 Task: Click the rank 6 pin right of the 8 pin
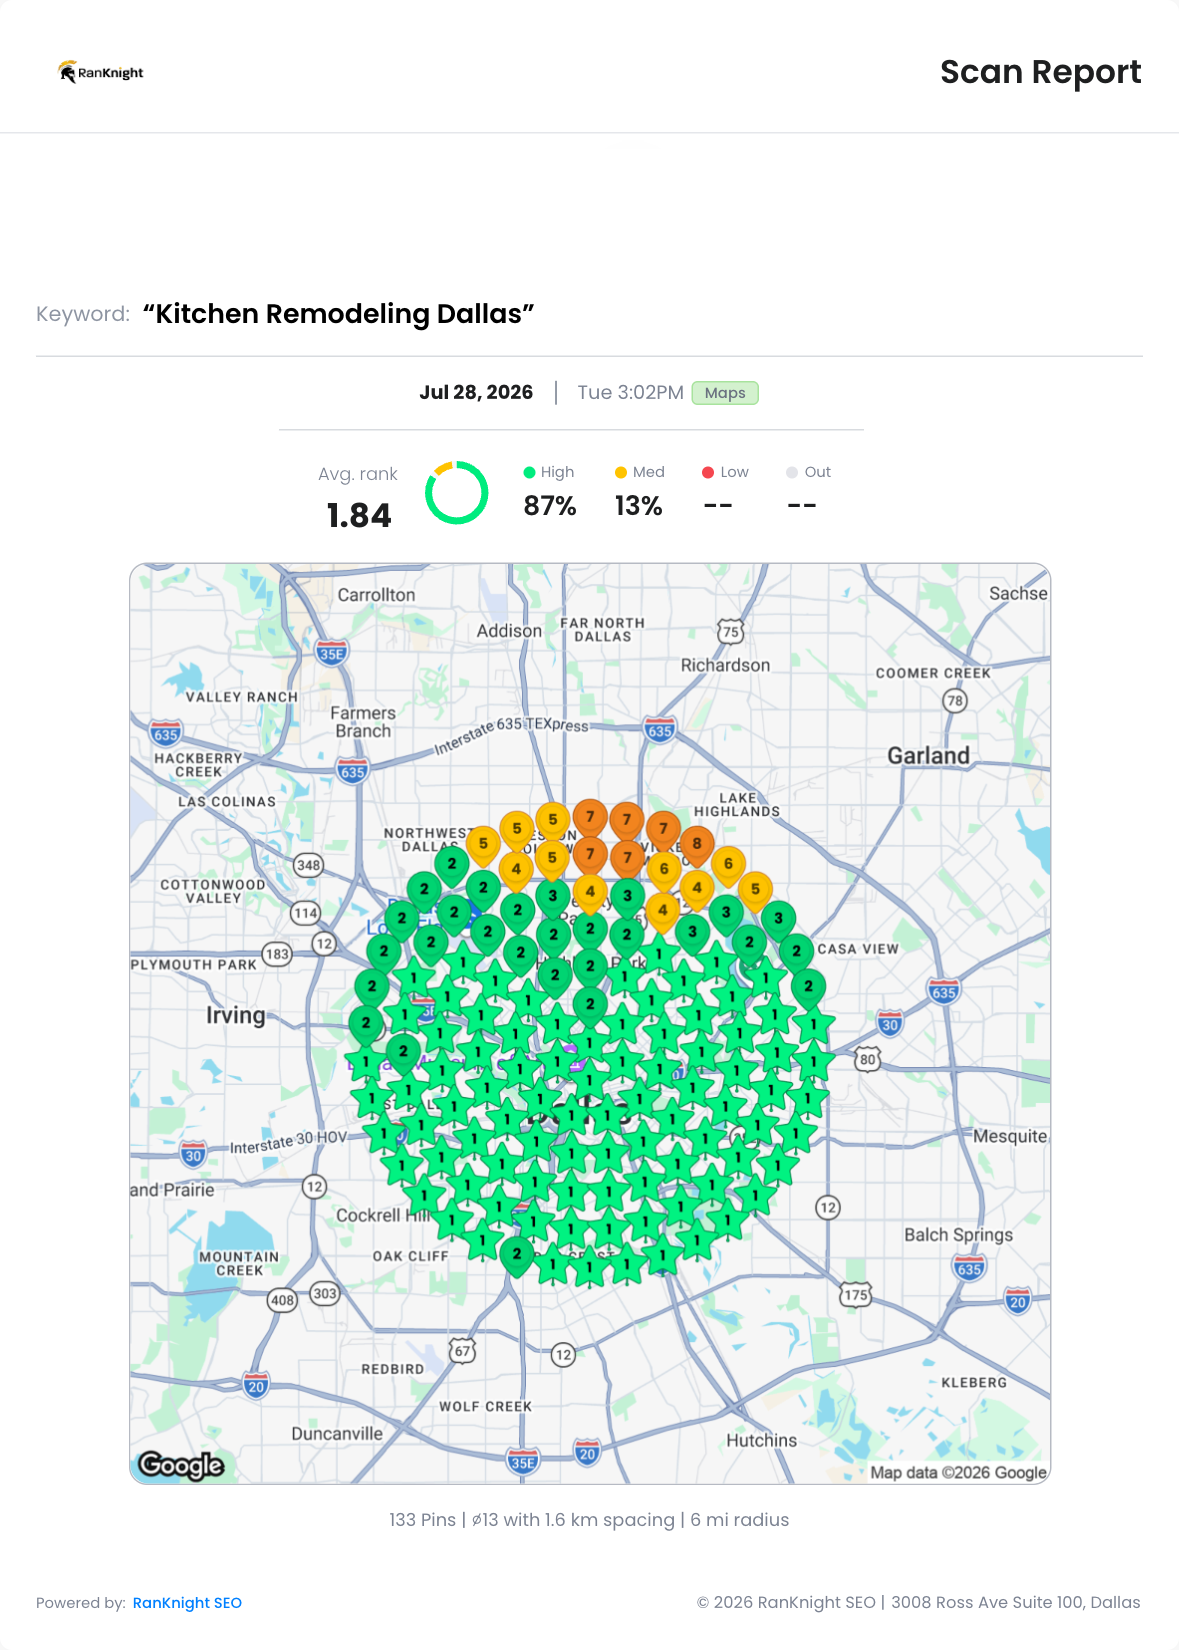pyautogui.click(x=728, y=866)
